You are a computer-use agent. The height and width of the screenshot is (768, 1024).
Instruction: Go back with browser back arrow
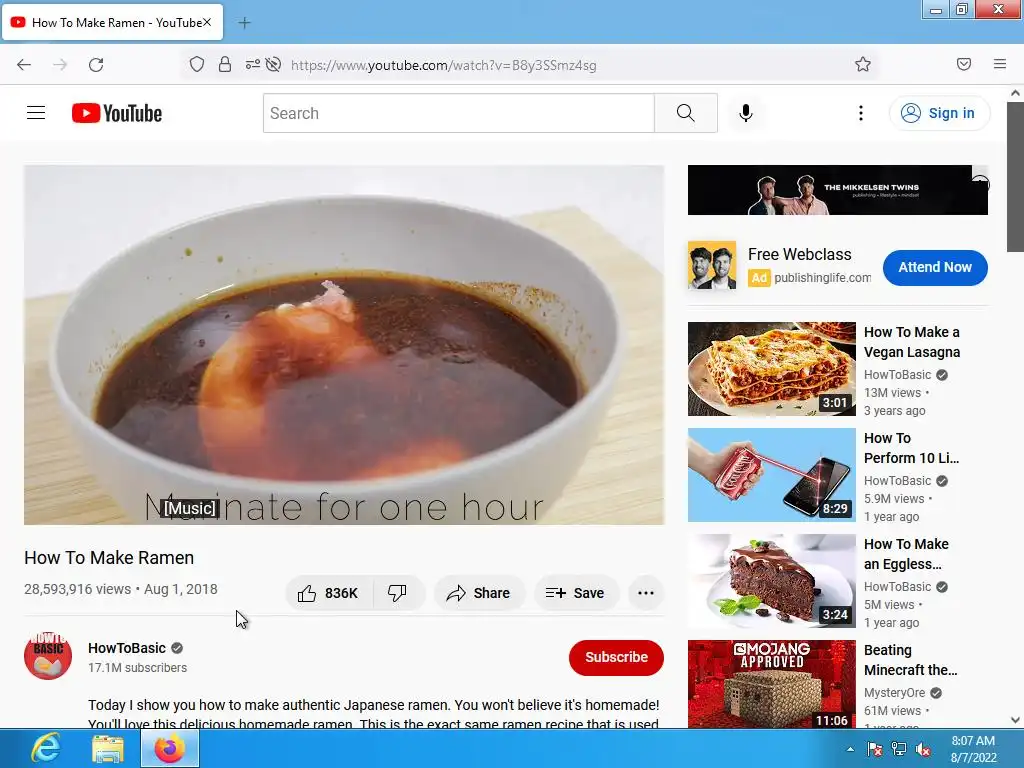(x=24, y=64)
